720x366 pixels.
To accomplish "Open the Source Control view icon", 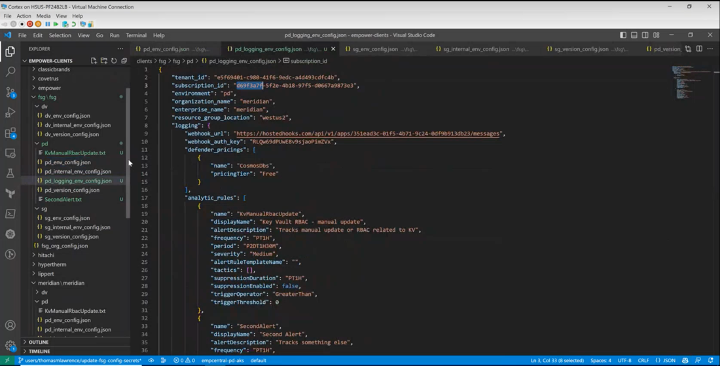I will (x=10, y=92).
